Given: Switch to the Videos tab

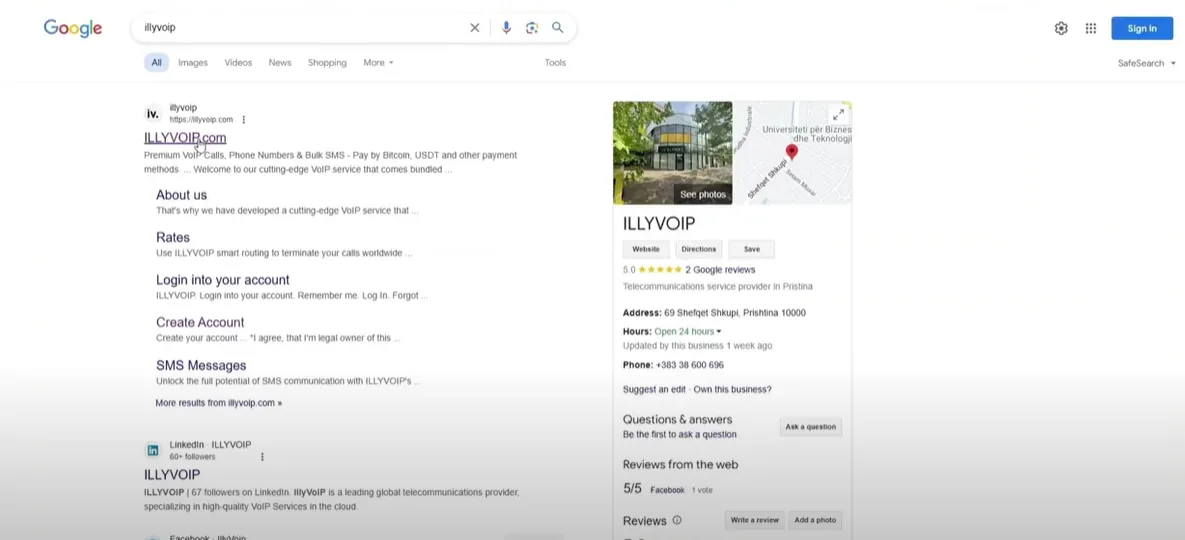Looking at the screenshot, I should coord(238,63).
